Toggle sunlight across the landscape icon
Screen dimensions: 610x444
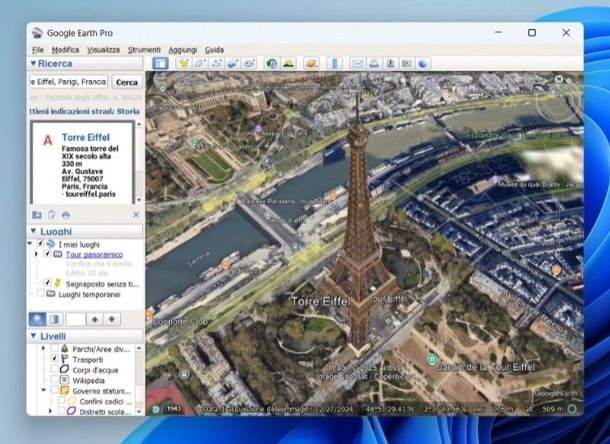click(288, 63)
